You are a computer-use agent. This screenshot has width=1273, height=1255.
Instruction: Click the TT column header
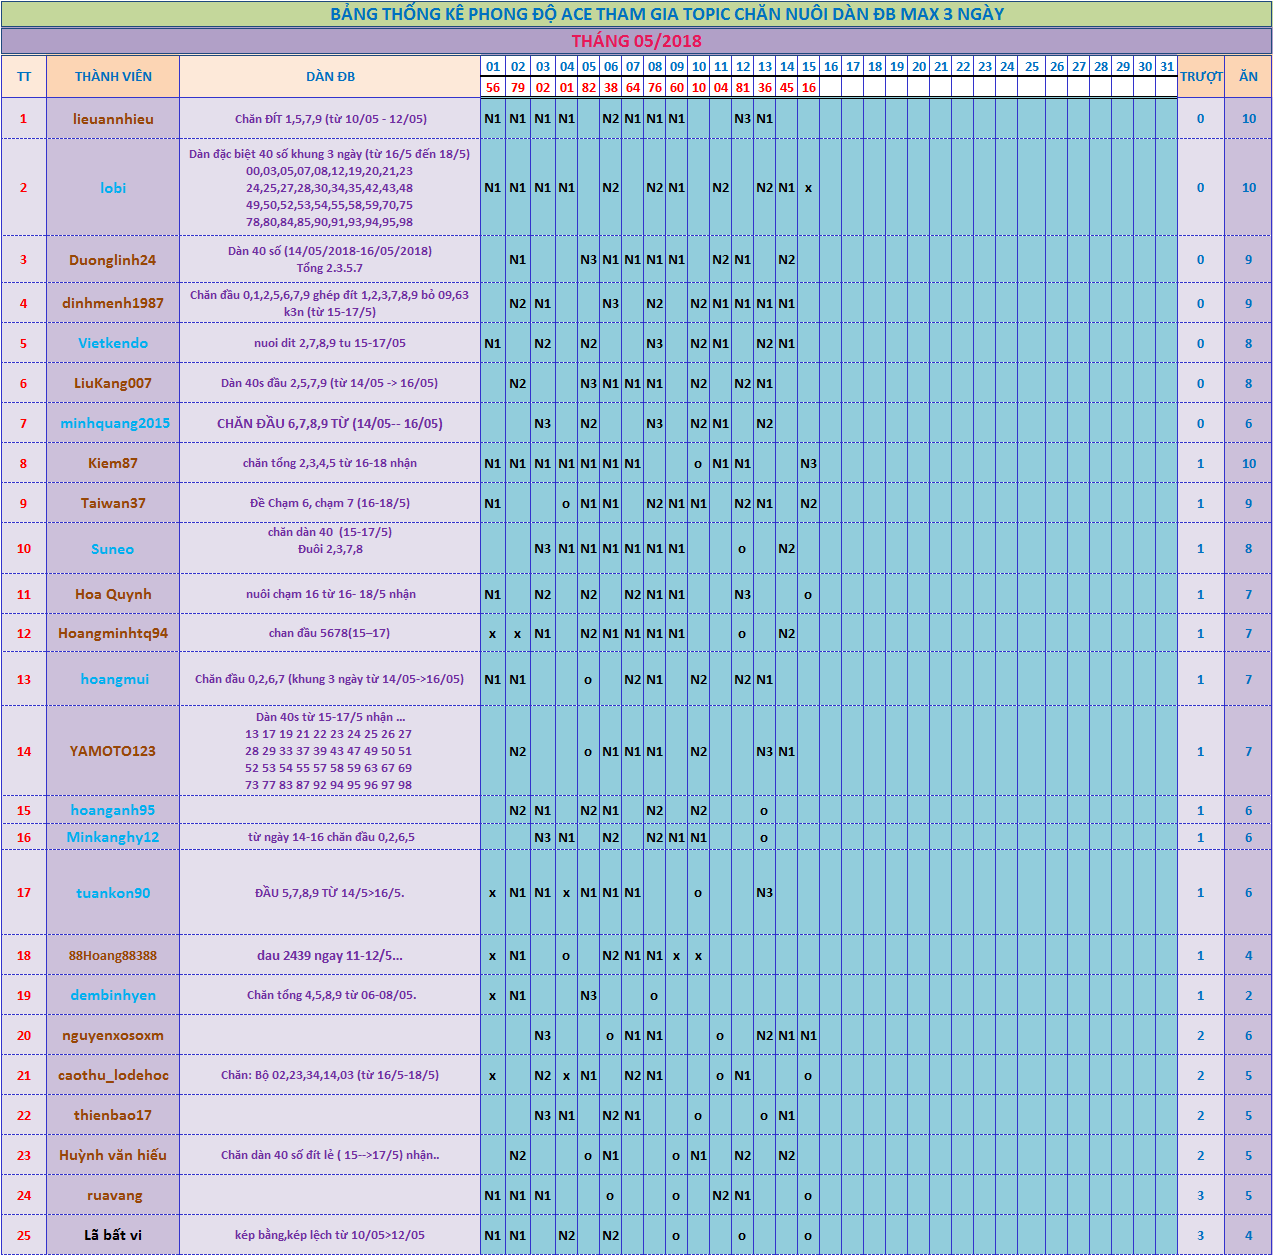pos(24,77)
